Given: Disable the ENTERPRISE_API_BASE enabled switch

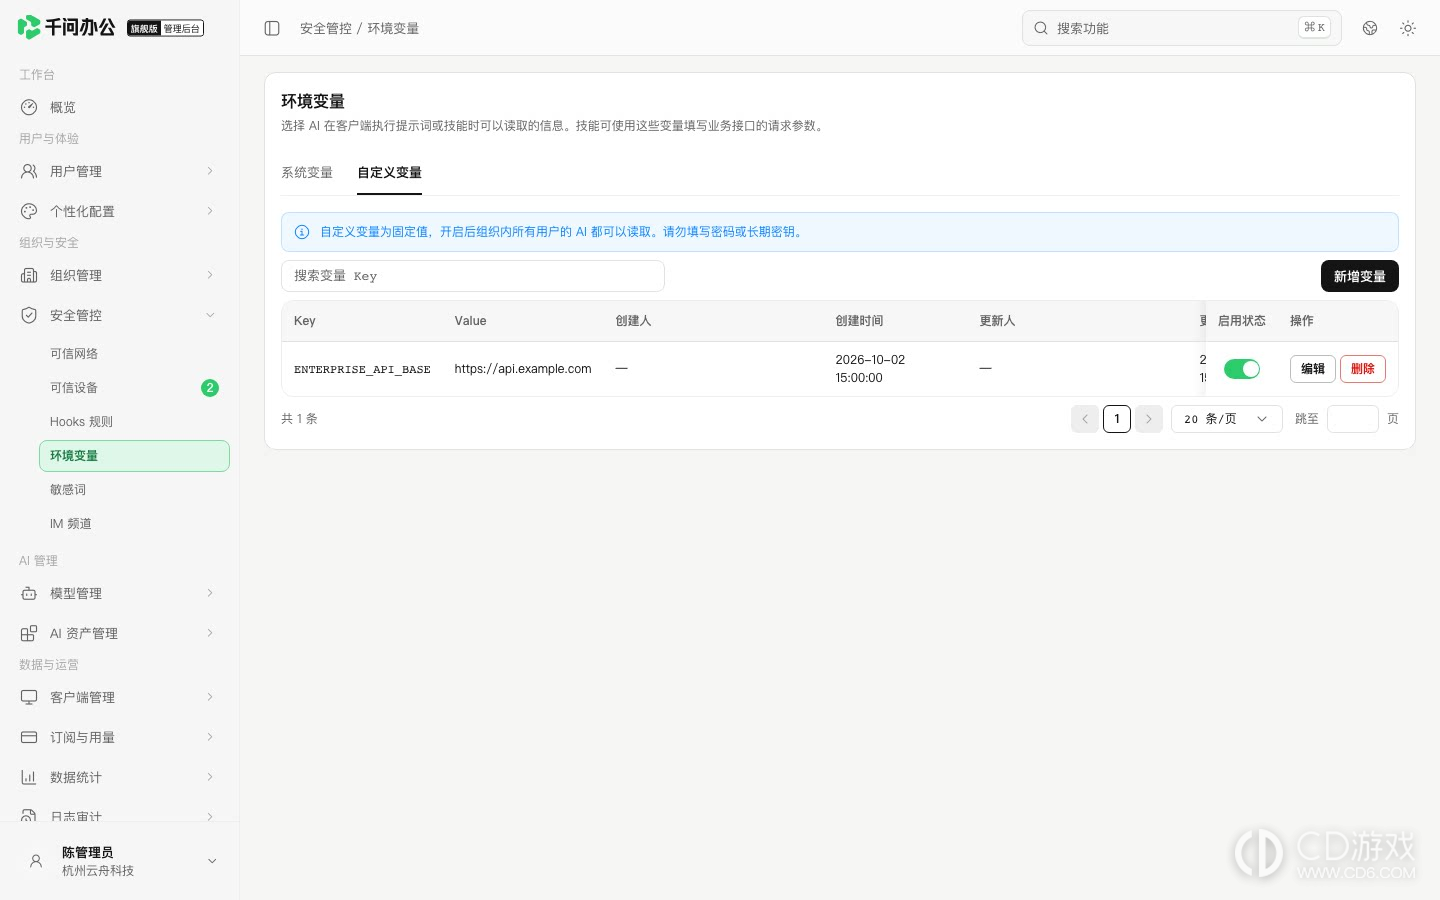Looking at the screenshot, I should [1242, 369].
